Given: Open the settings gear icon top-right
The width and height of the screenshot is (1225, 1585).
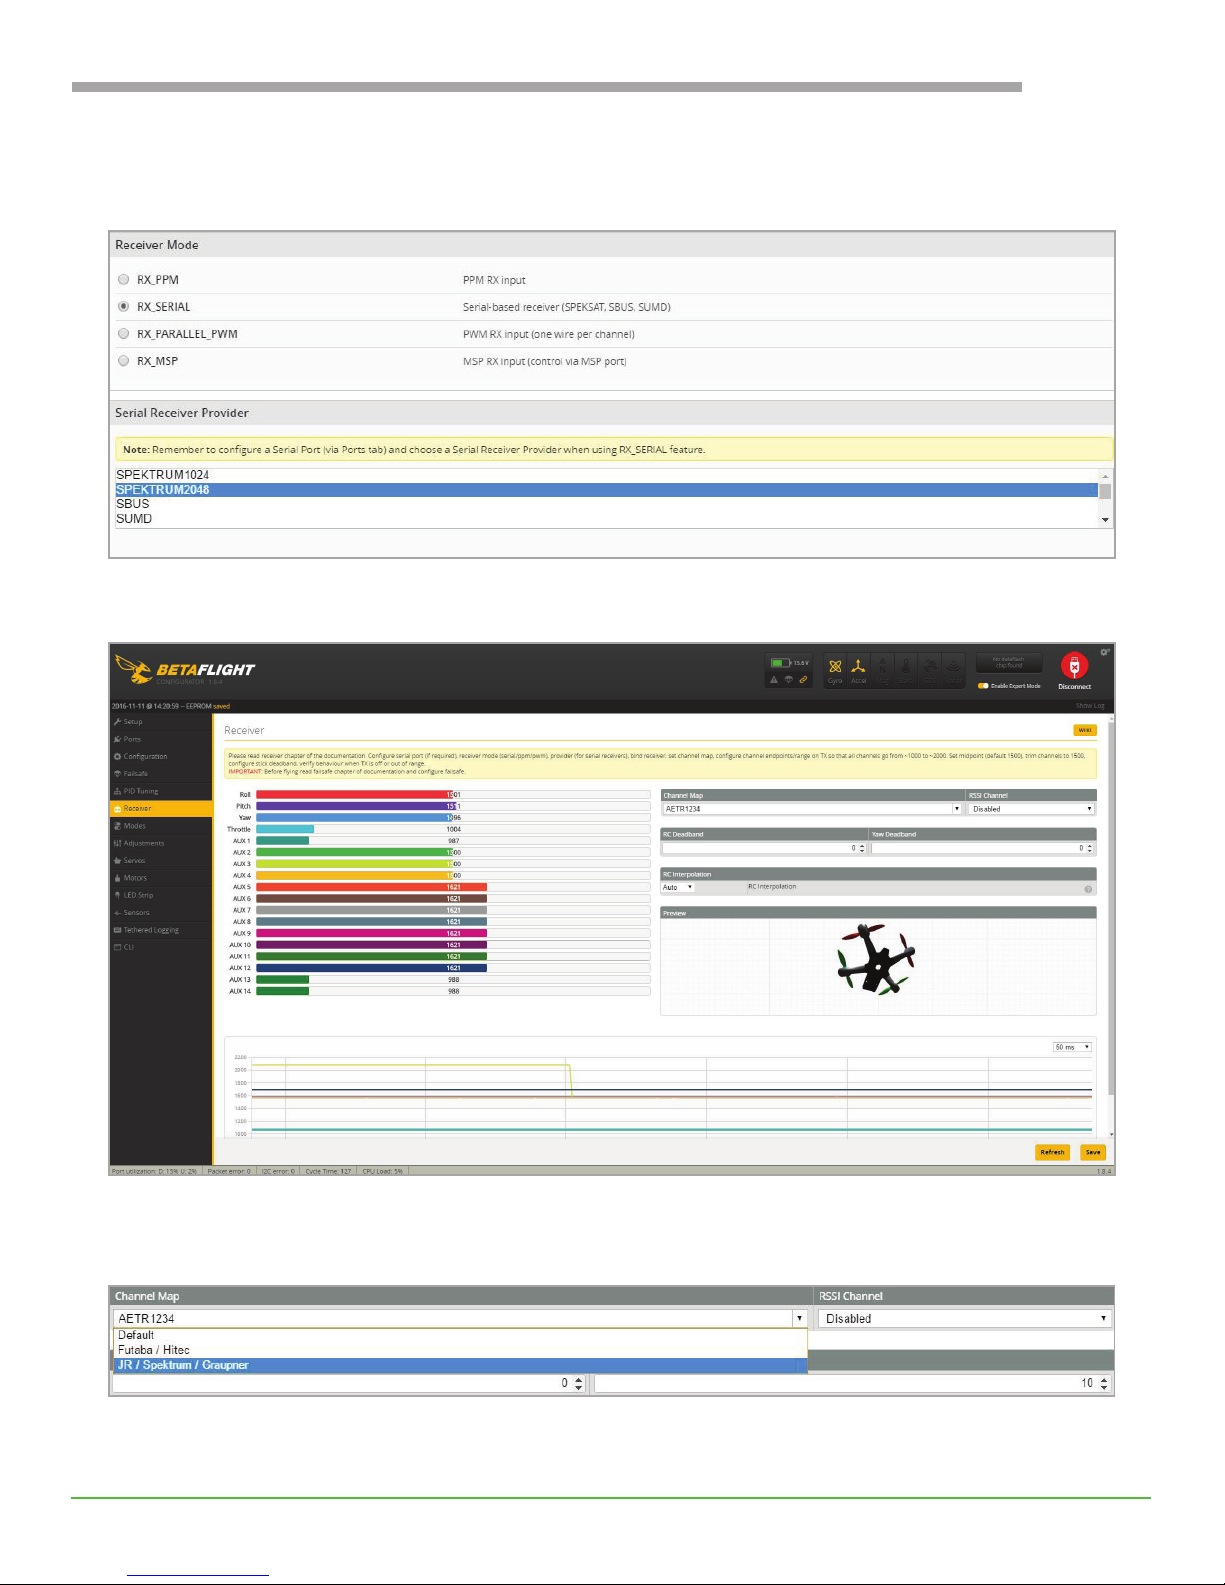Looking at the screenshot, I should click(1105, 652).
